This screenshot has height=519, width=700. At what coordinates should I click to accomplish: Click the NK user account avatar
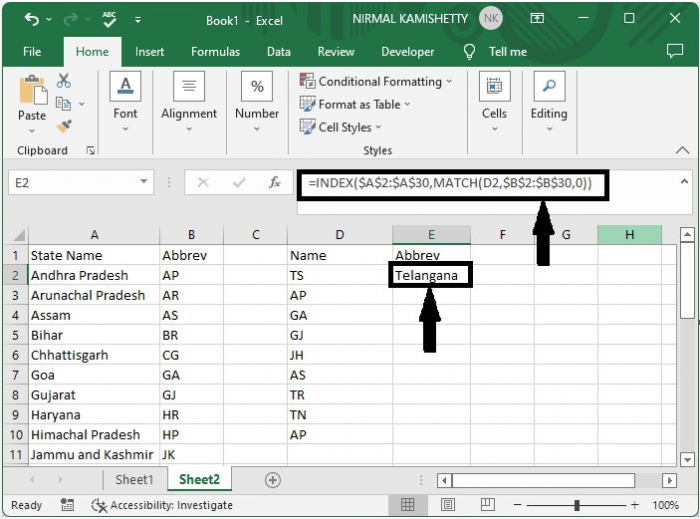pyautogui.click(x=491, y=18)
